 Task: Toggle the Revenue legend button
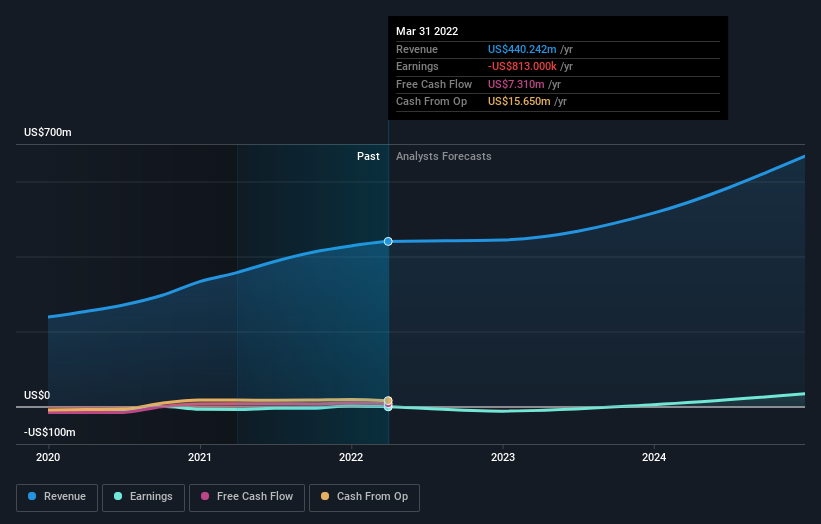(x=57, y=497)
